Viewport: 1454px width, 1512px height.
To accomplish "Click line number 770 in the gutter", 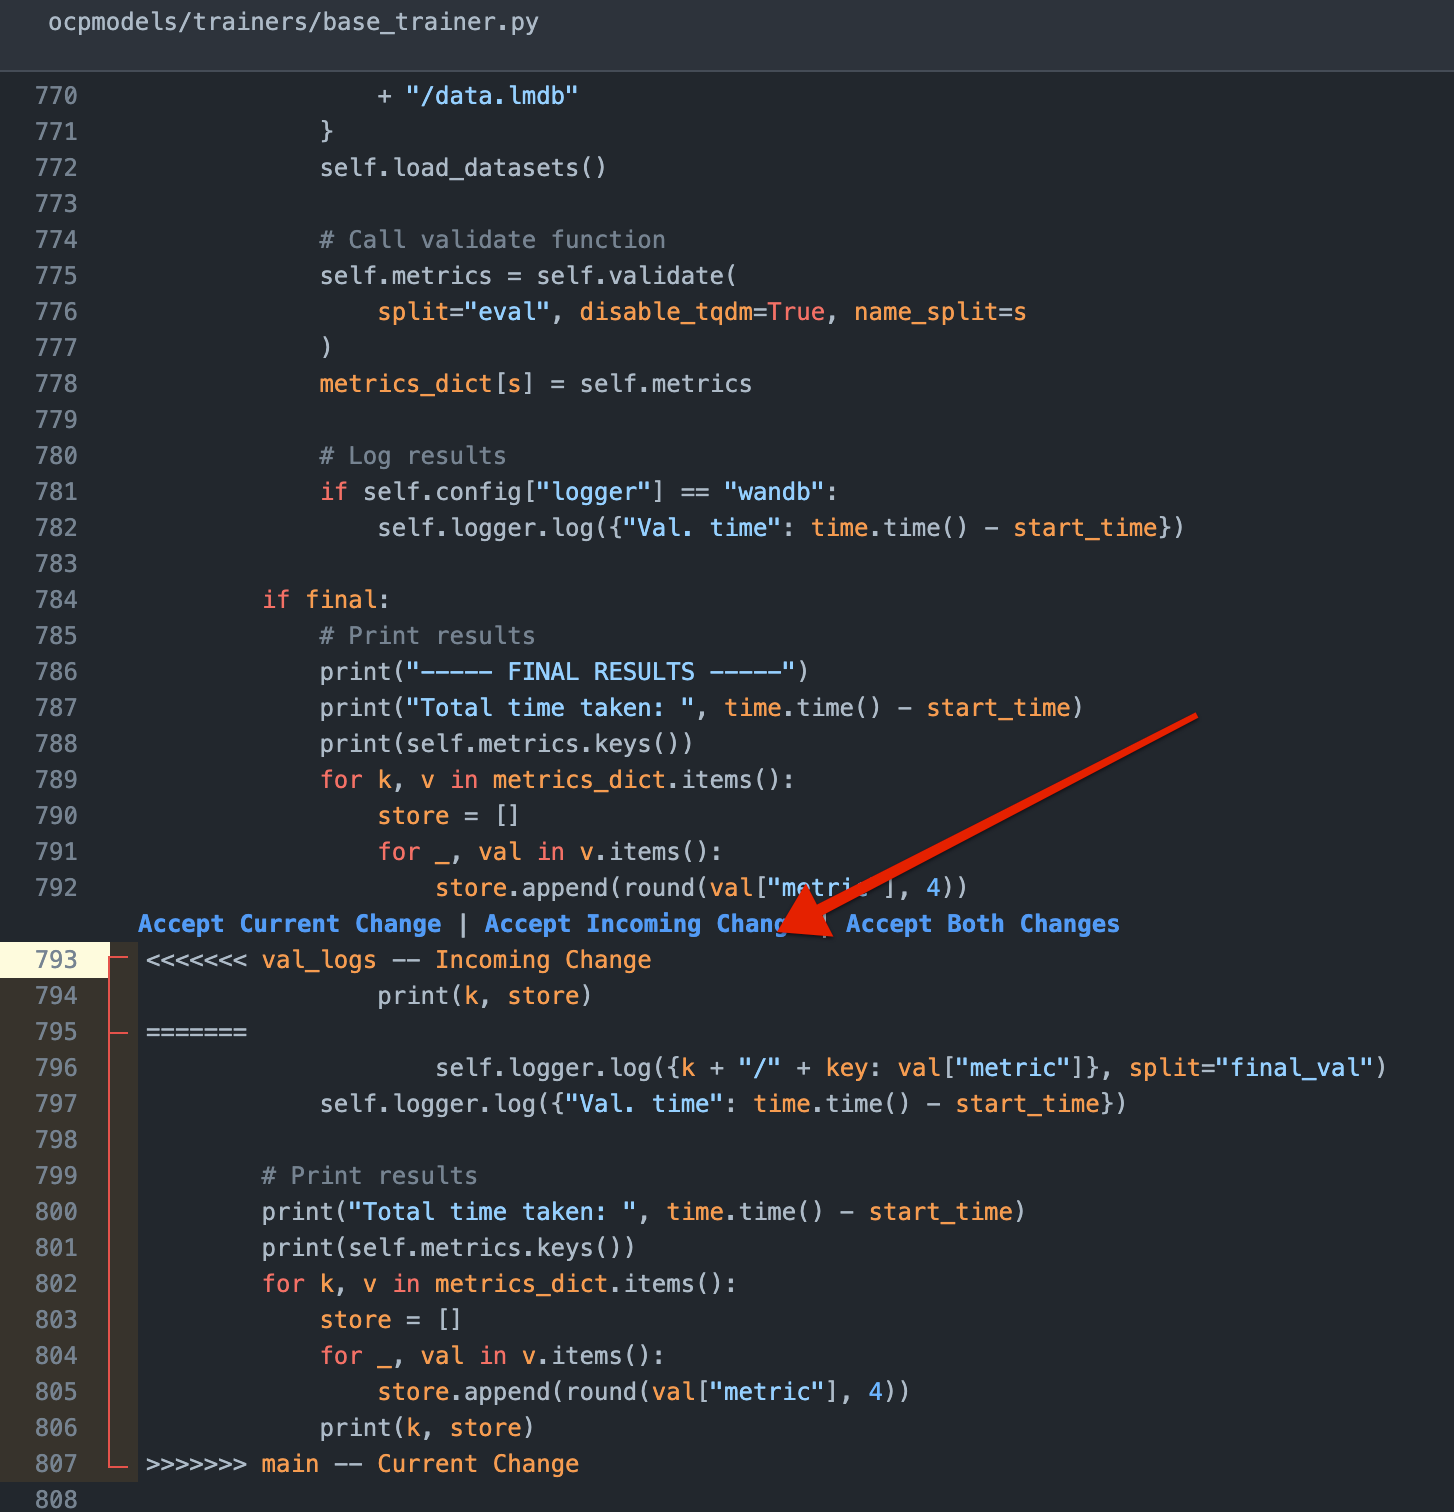I will point(56,96).
